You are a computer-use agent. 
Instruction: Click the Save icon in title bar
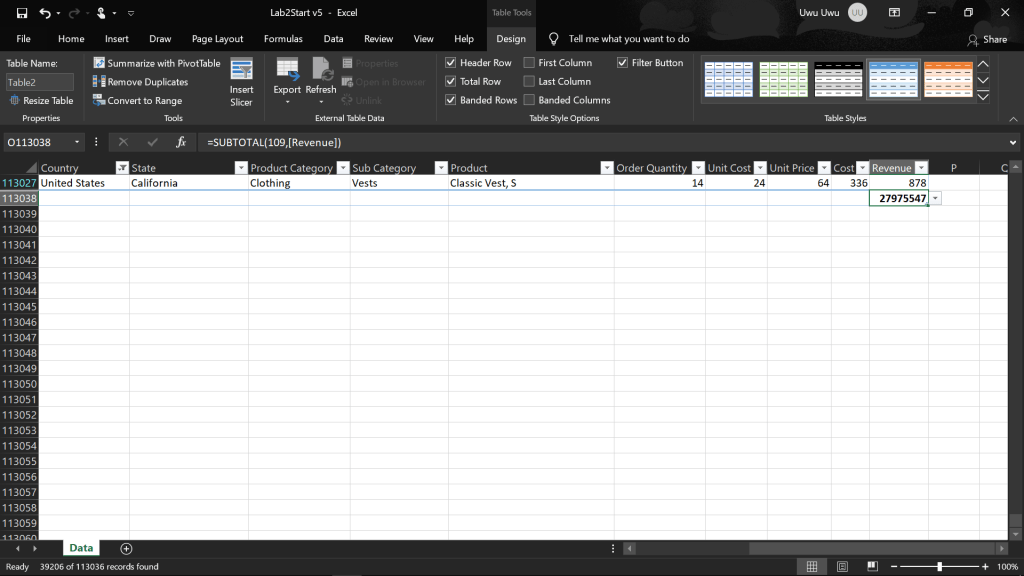[x=18, y=13]
